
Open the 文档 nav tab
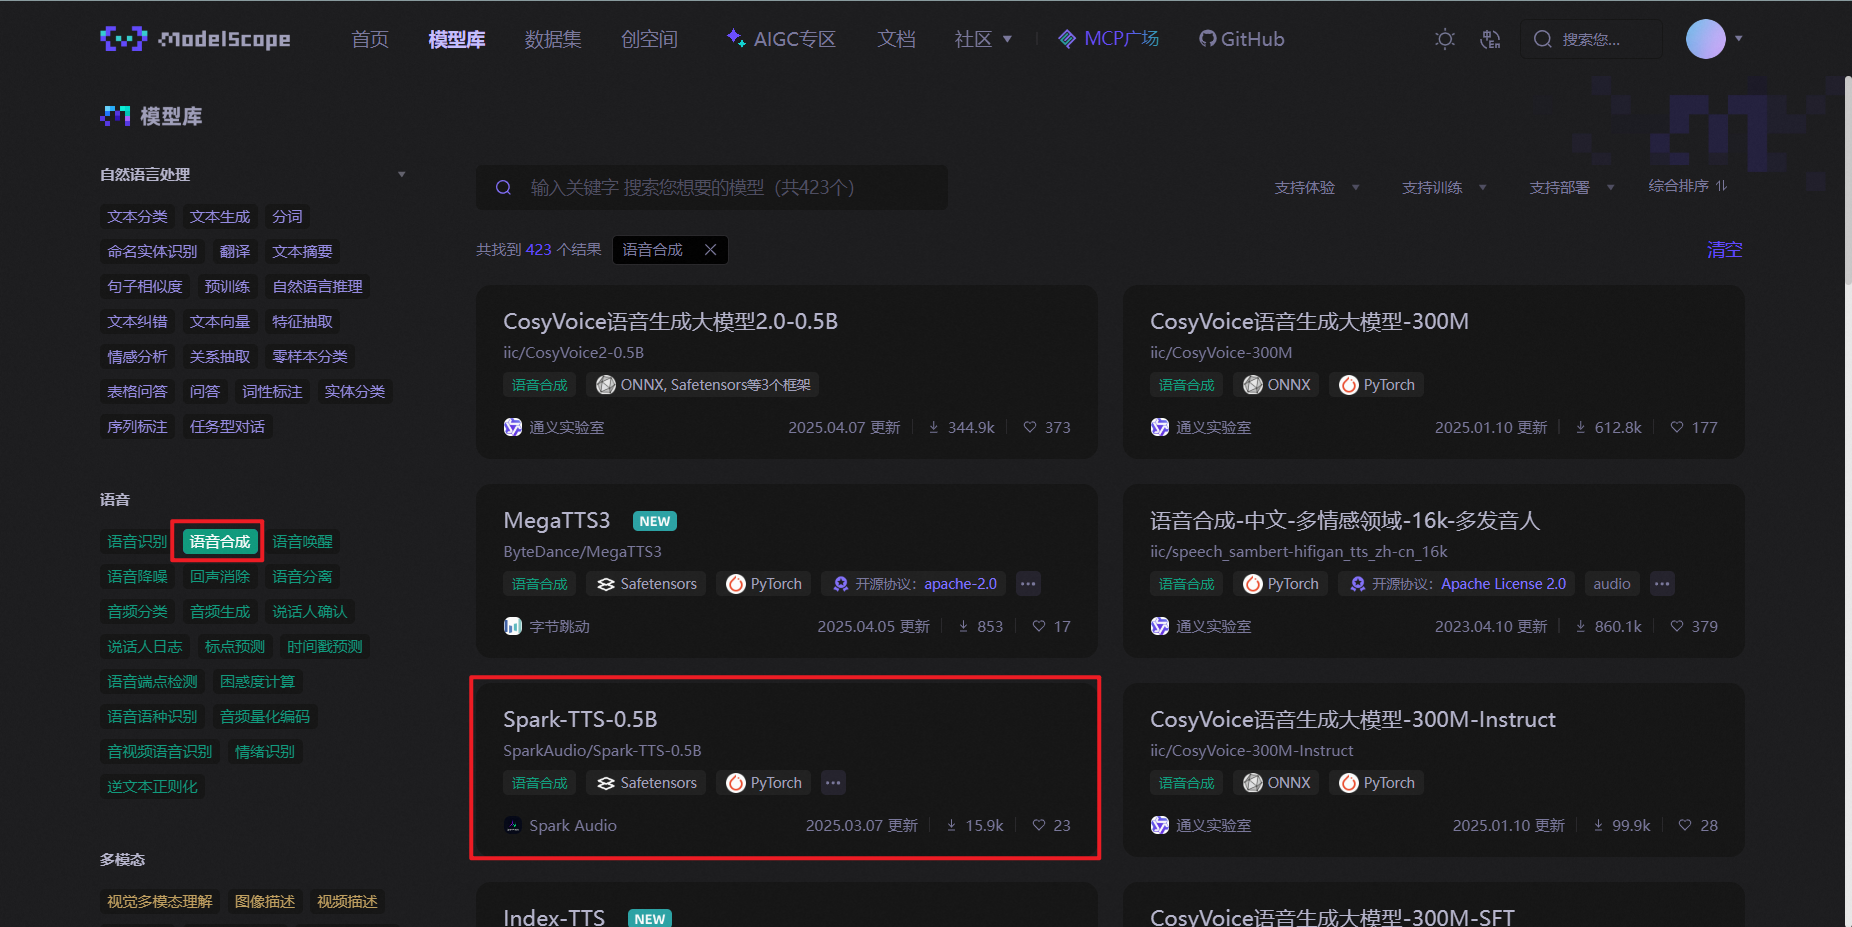click(x=896, y=39)
